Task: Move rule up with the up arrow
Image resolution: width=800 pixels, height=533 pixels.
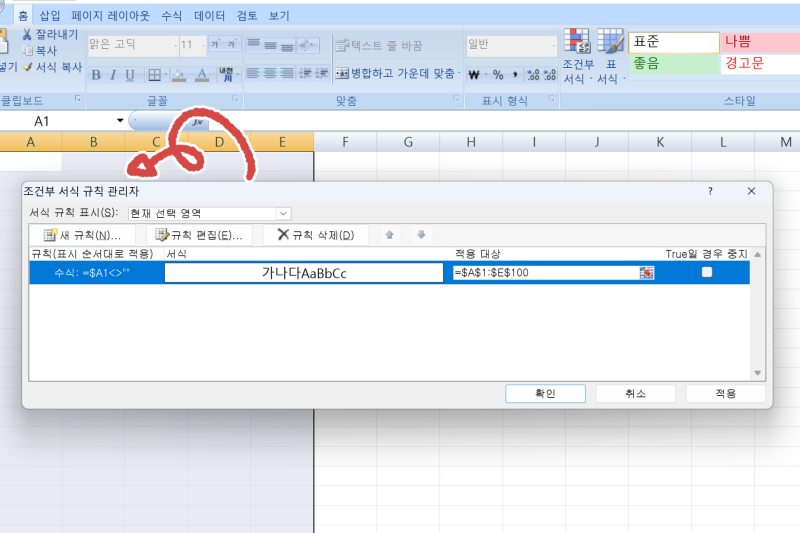Action: pyautogui.click(x=389, y=235)
